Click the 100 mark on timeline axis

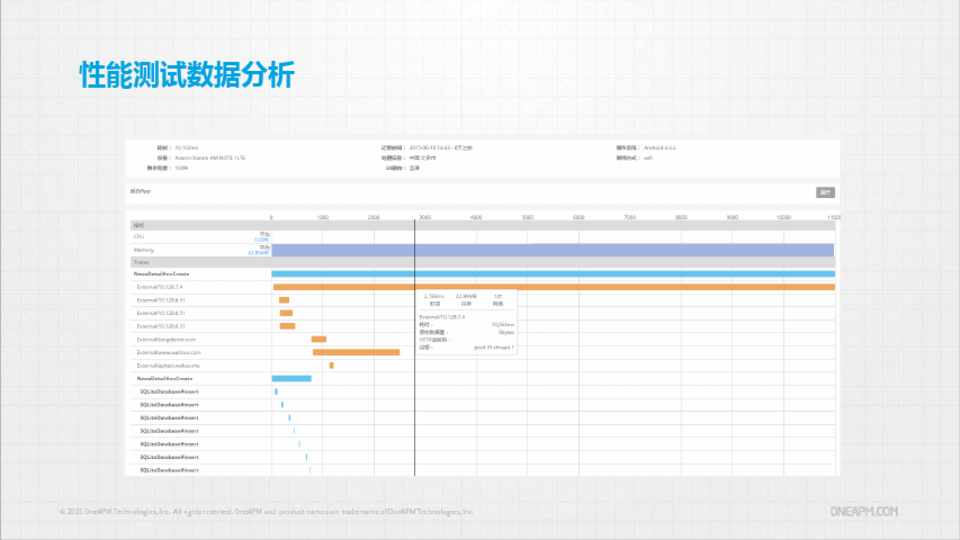click(x=322, y=217)
